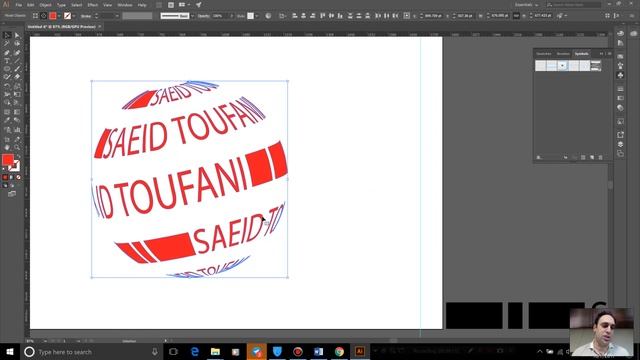Open the Window menu
640x360 pixels.
click(x=124, y=5)
